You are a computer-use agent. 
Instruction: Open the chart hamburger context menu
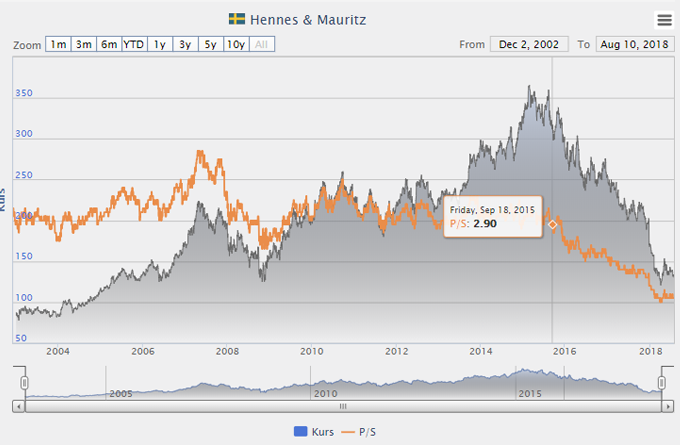point(664,20)
